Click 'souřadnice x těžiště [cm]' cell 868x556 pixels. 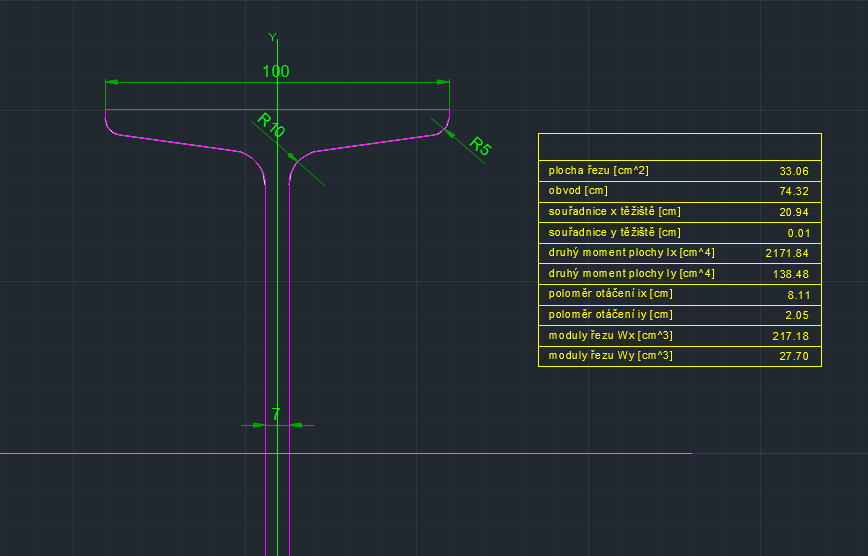click(614, 212)
